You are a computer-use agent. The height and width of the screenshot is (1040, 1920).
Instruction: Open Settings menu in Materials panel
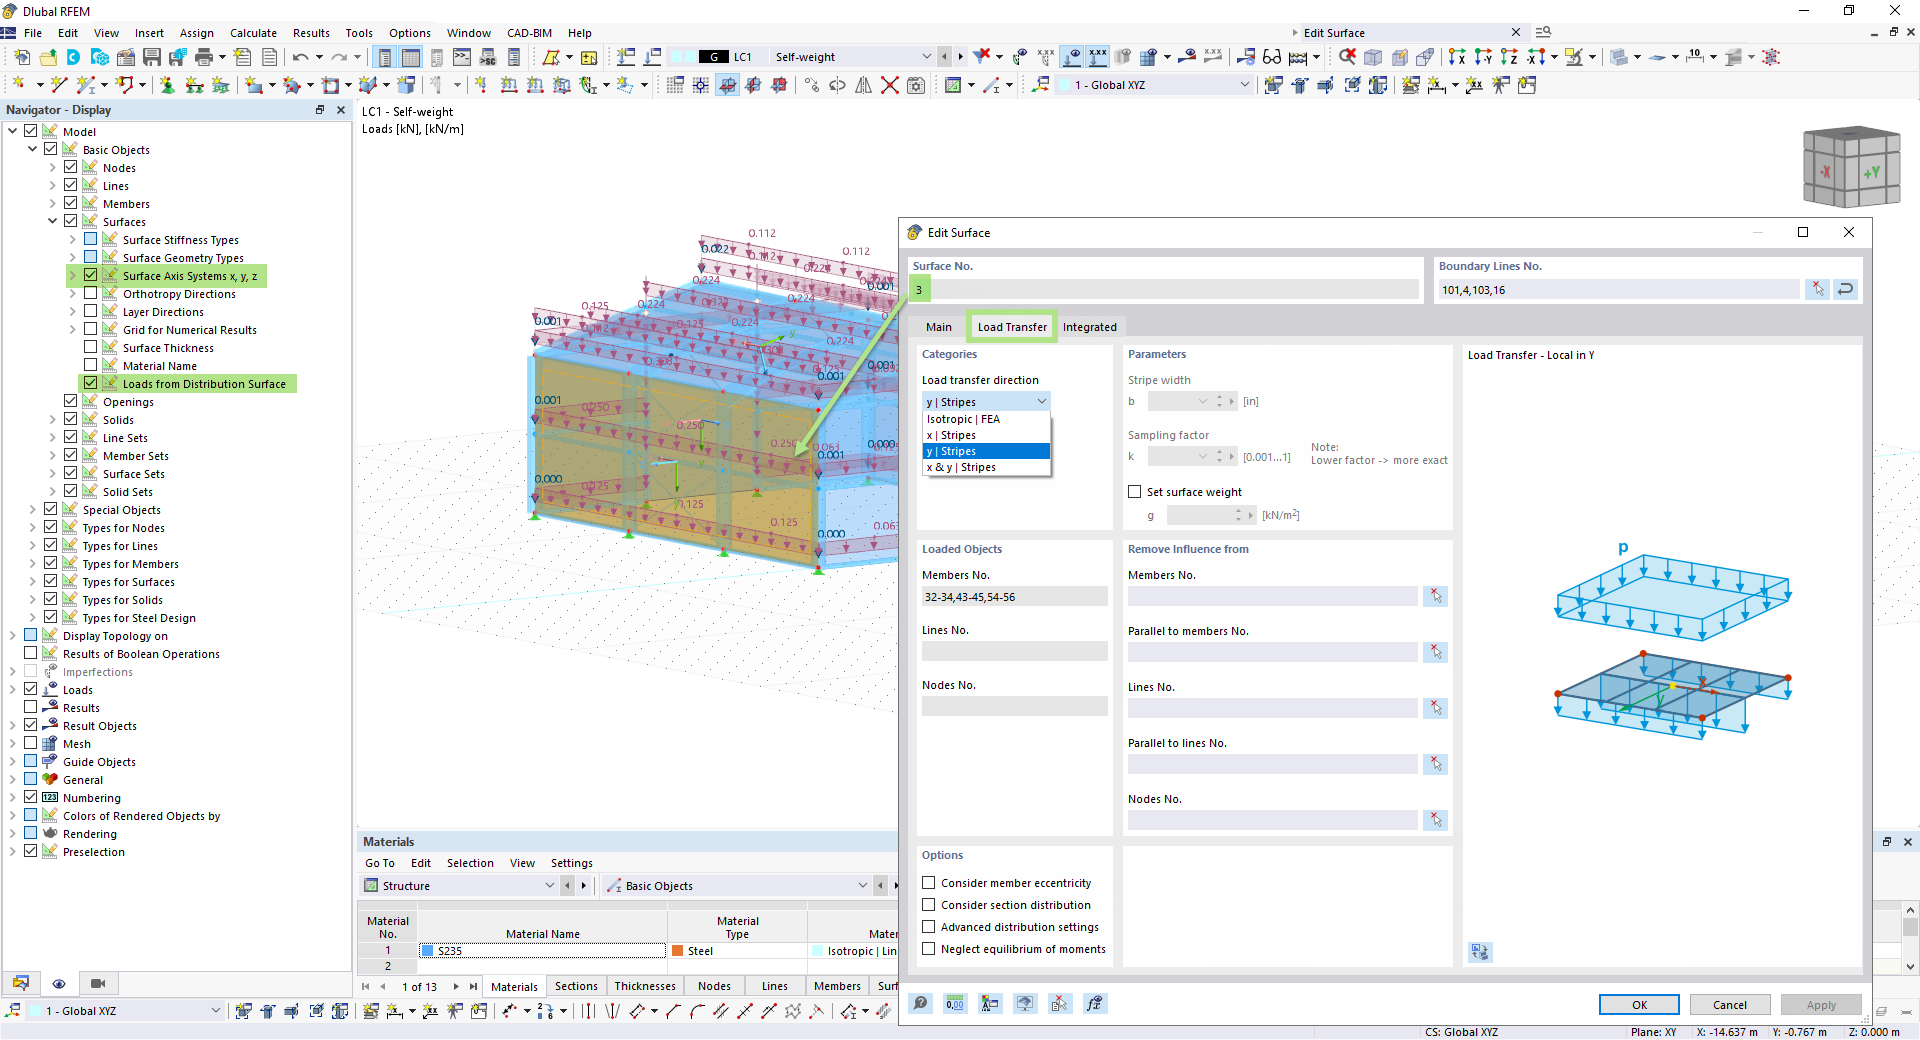tap(571, 863)
